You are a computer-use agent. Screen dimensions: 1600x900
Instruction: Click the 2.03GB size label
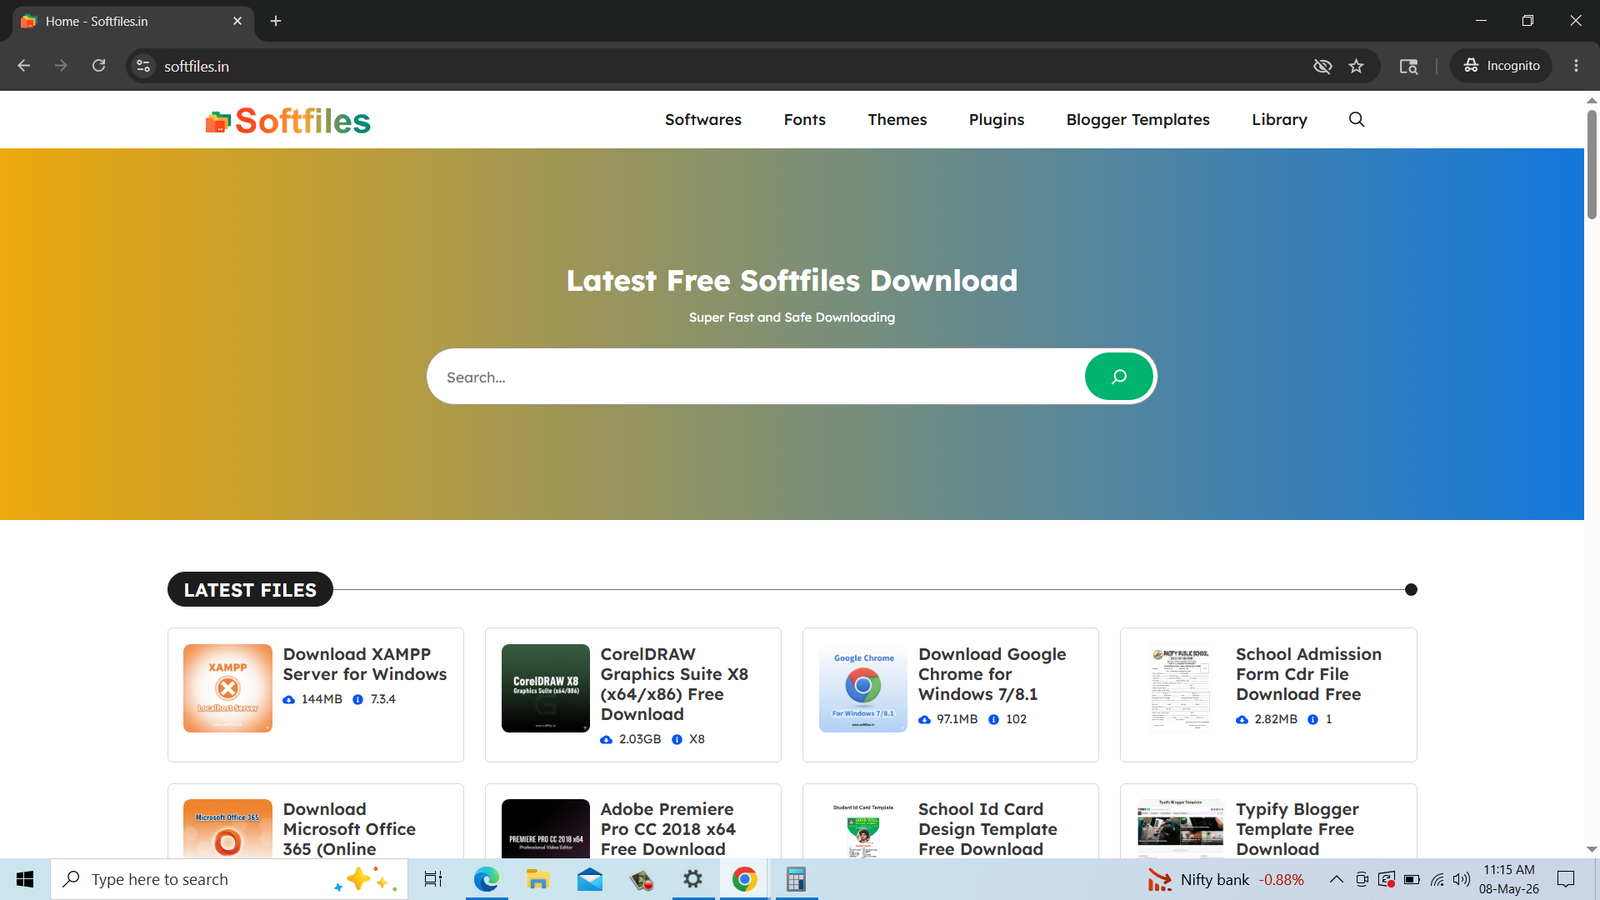(640, 739)
